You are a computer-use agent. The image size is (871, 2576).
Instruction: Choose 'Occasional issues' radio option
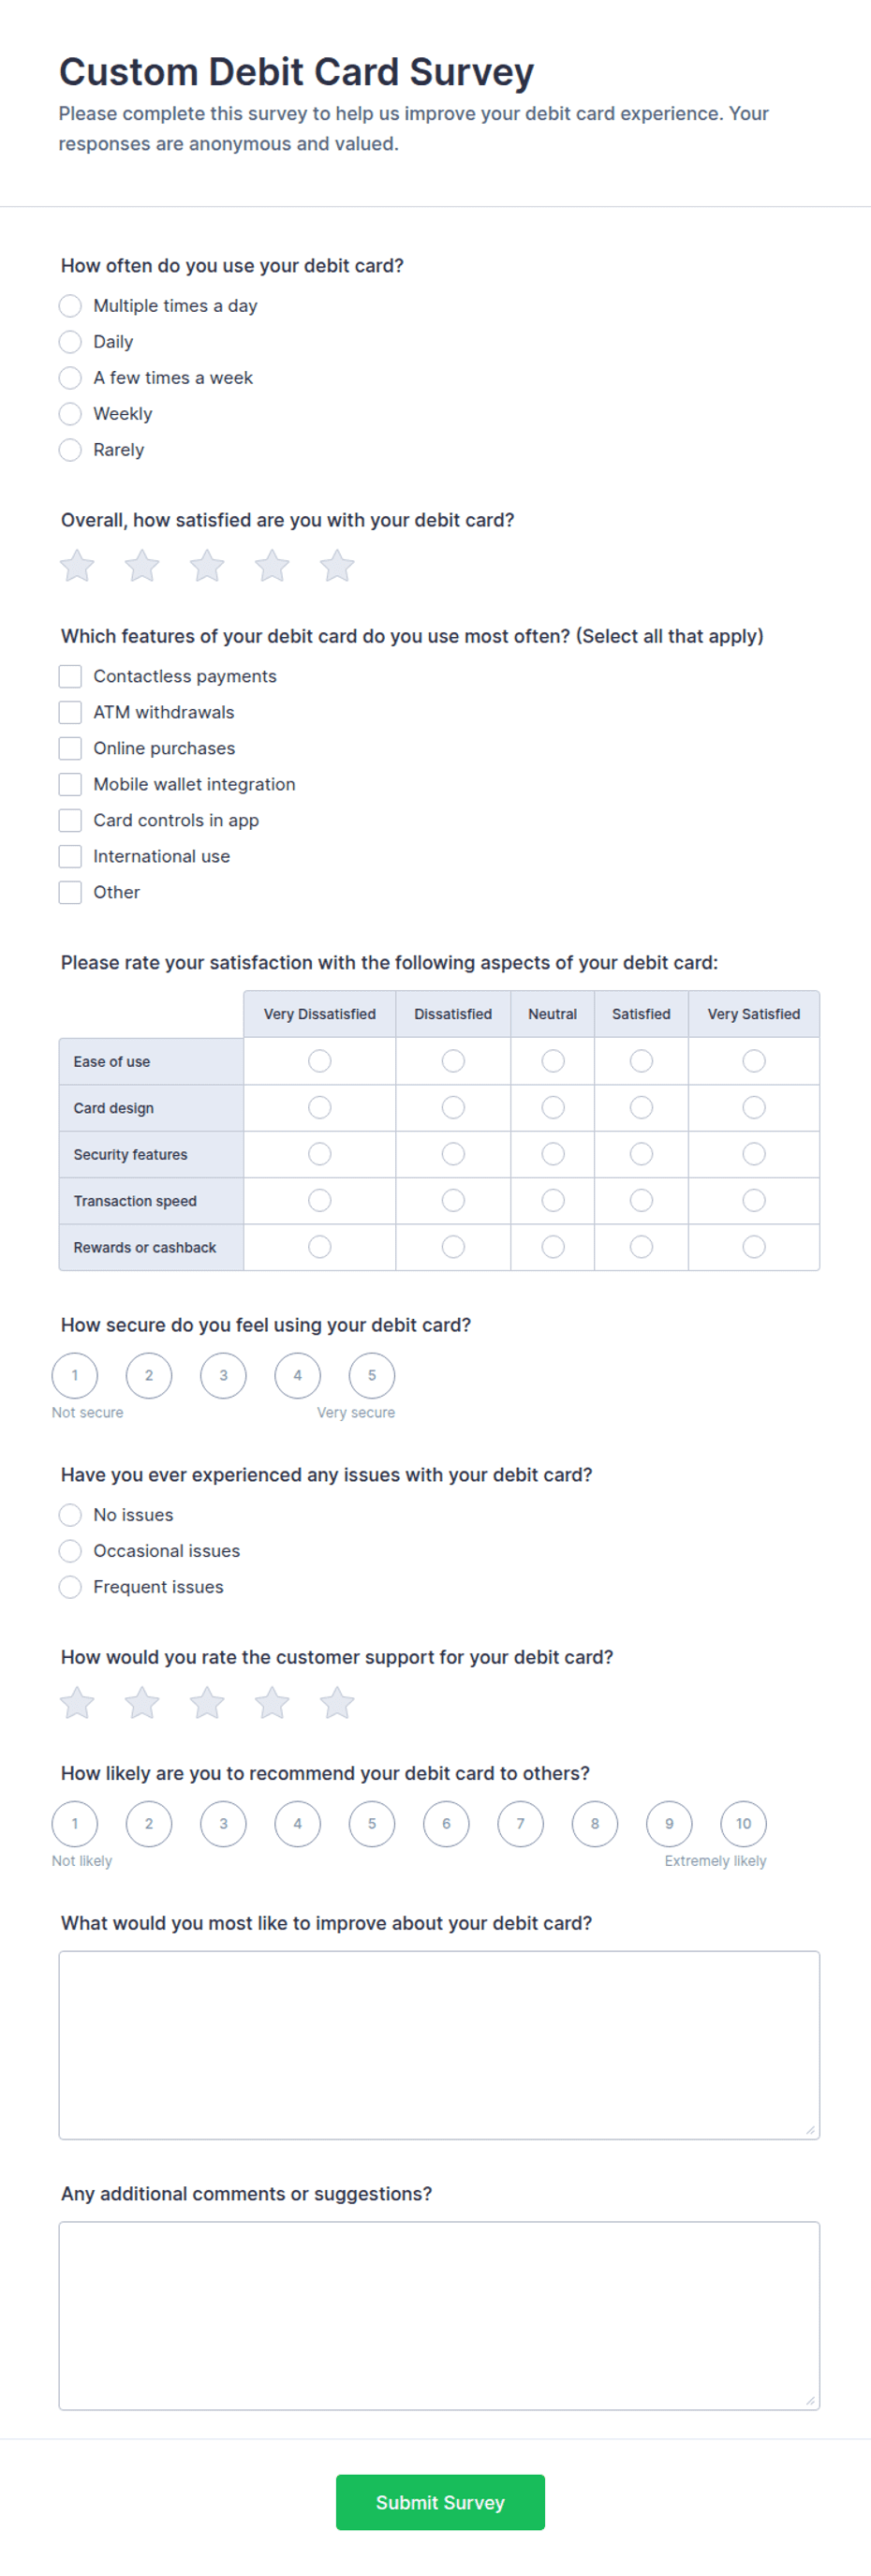(70, 1551)
